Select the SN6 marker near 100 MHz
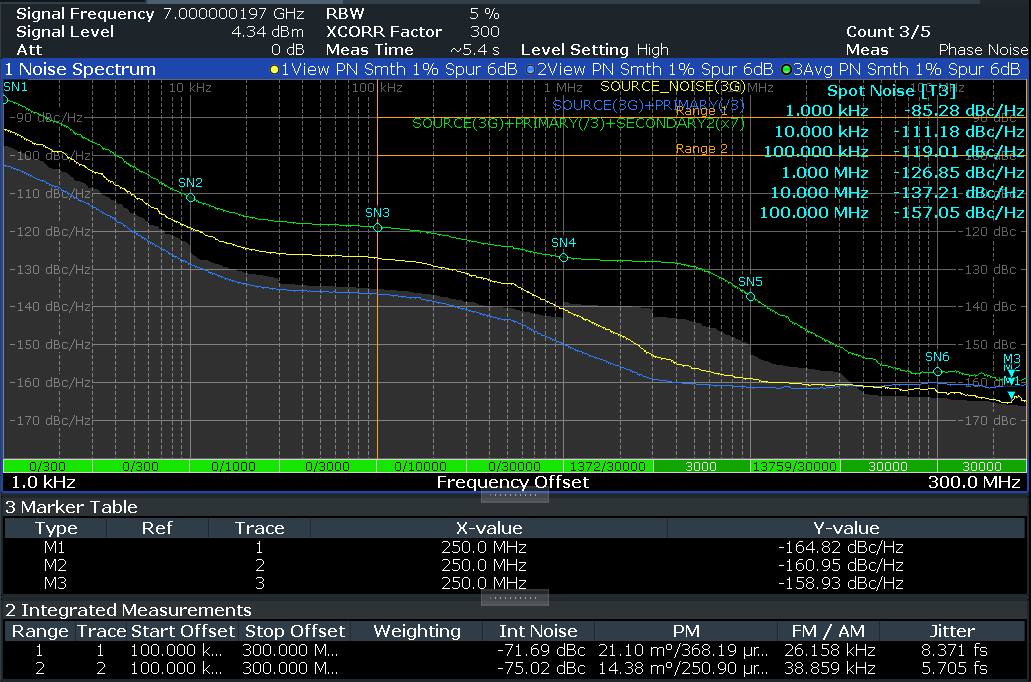1031x682 pixels. (937, 371)
